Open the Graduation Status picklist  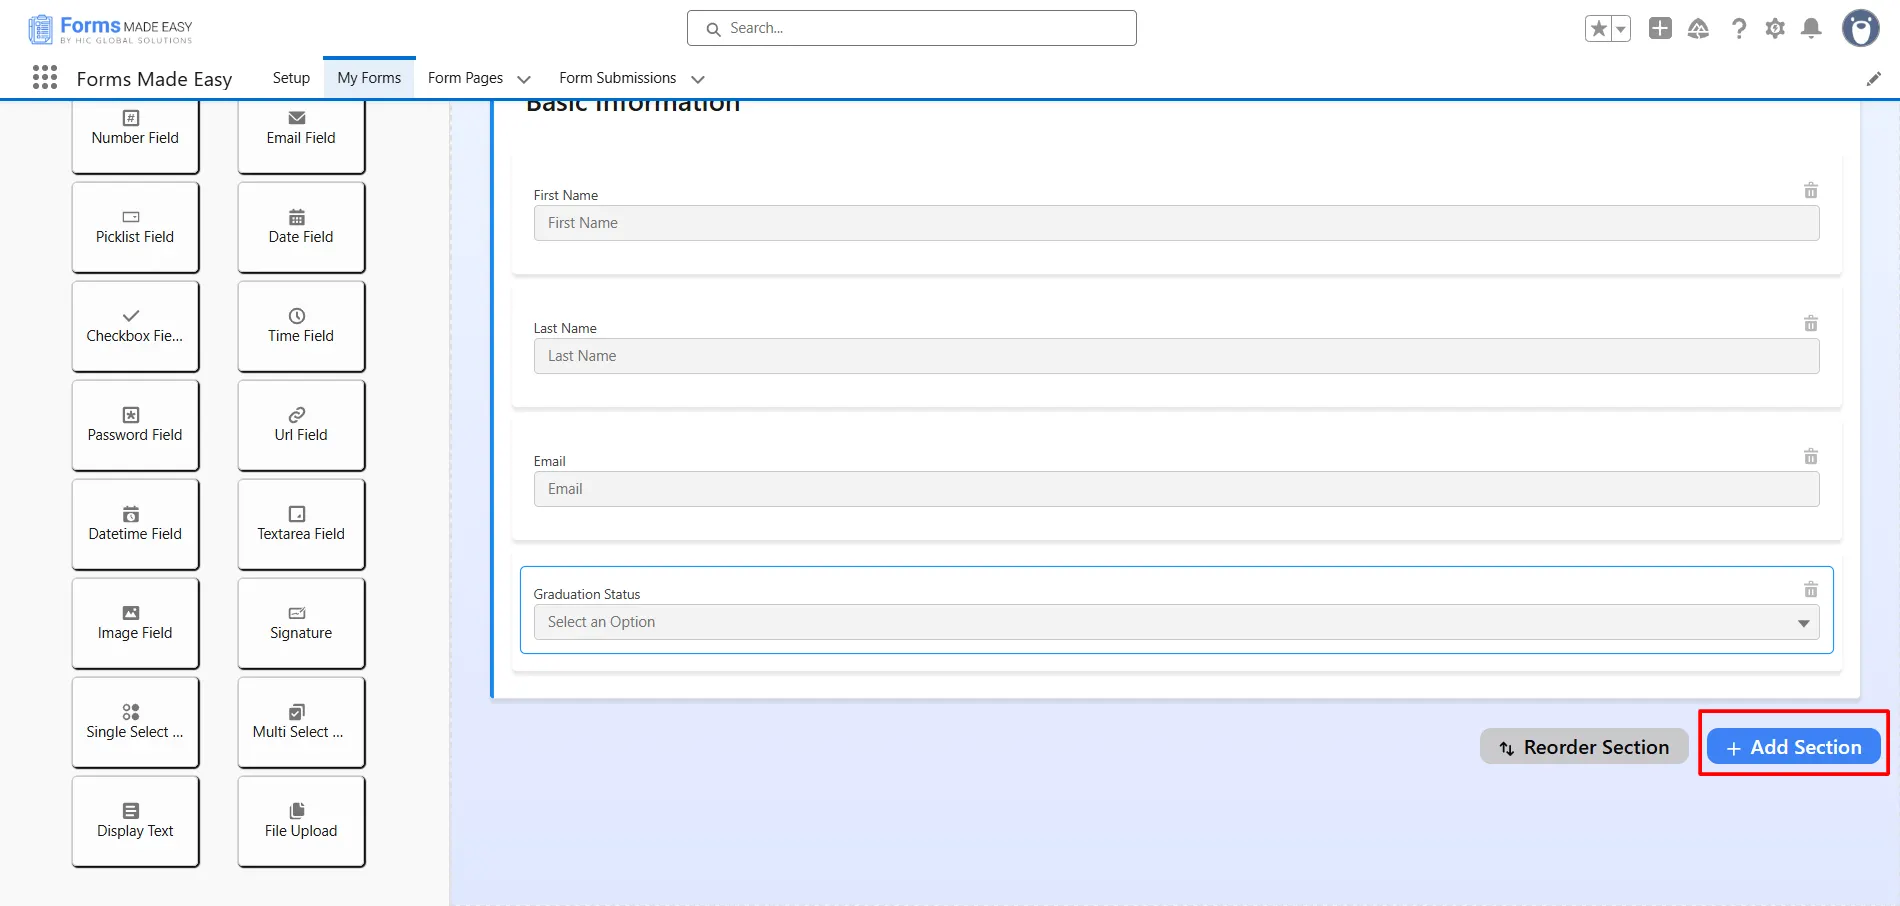(1175, 622)
